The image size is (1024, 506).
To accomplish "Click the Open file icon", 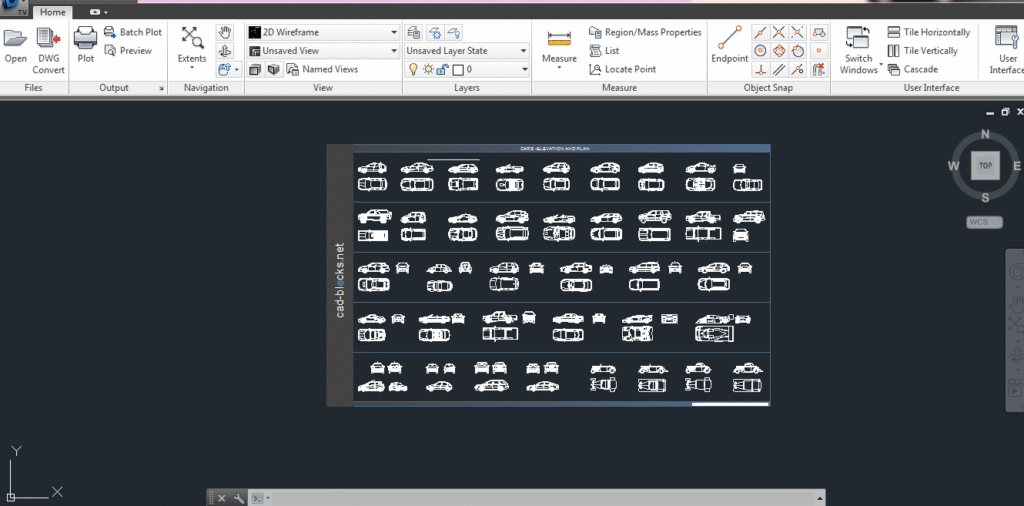I will click(x=15, y=39).
